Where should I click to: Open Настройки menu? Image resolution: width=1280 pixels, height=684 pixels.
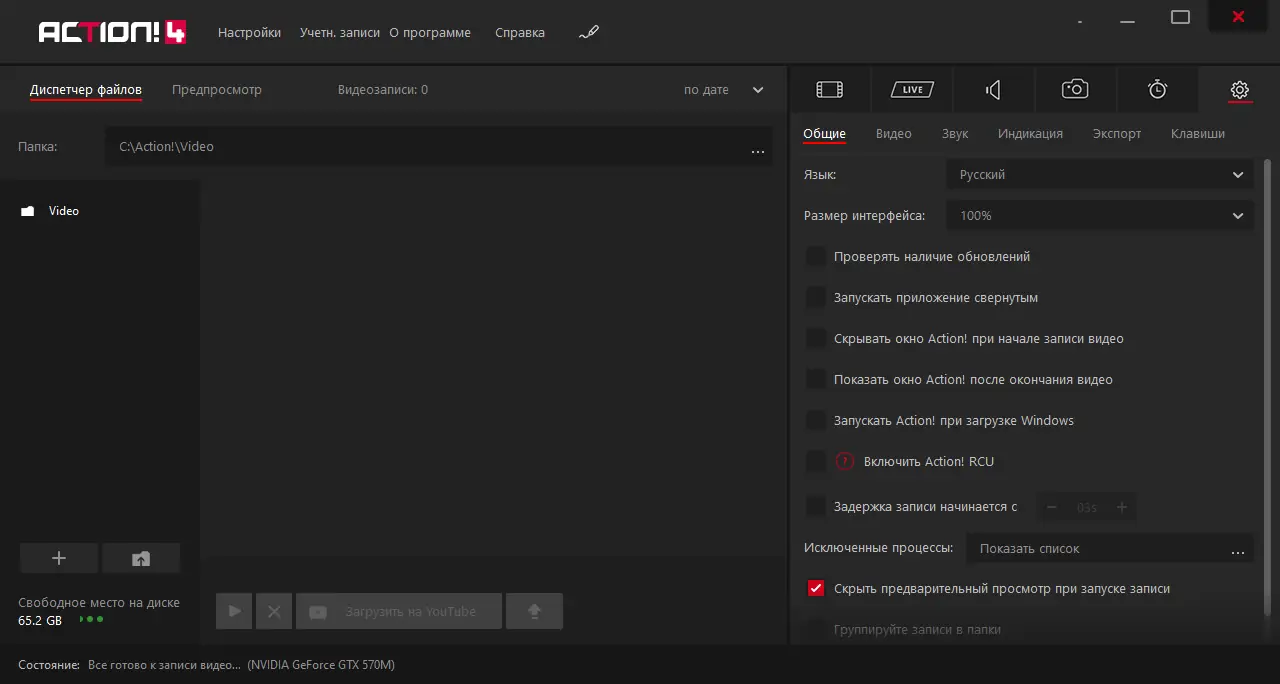point(249,32)
